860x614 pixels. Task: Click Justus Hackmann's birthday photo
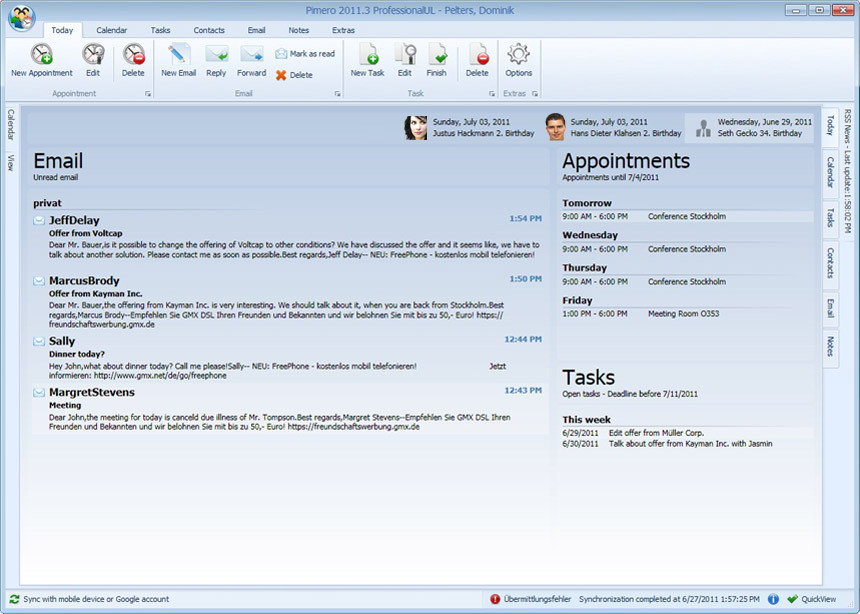coord(416,127)
